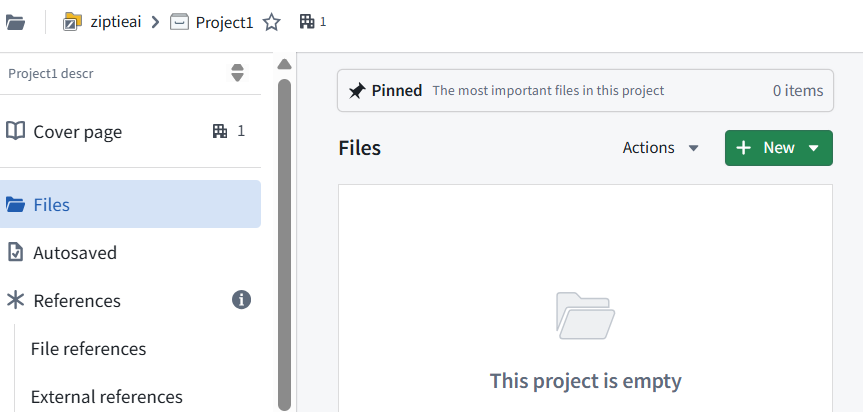Click the open folder icon in the top bar

point(15,23)
